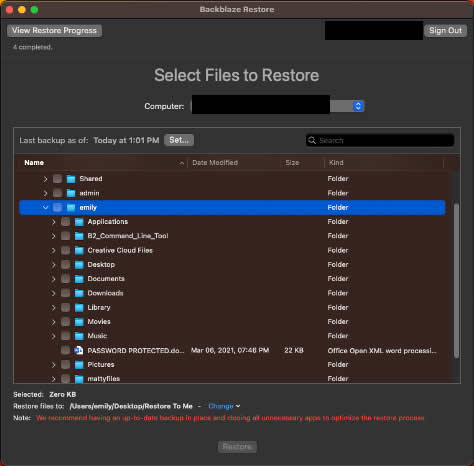Sort by the Kind column header

336,163
